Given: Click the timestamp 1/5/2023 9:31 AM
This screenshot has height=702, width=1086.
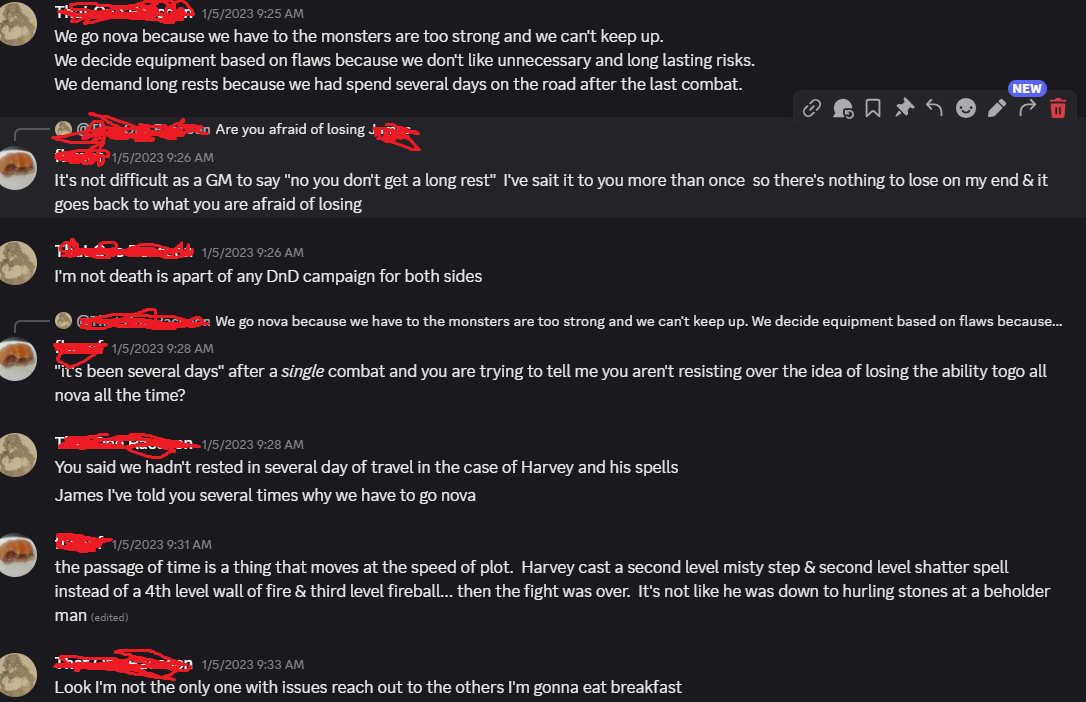Looking at the screenshot, I should [162, 544].
